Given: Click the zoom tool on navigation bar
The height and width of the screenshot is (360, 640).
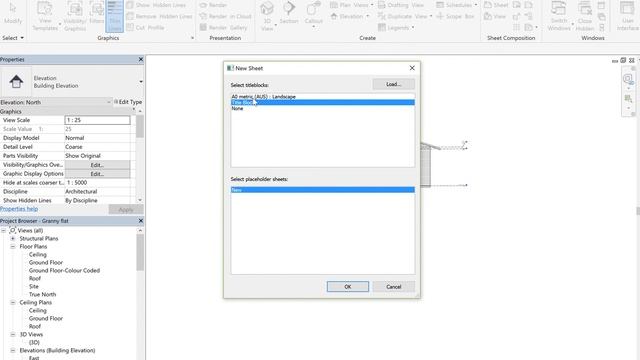Looking at the screenshot, I should (628, 98).
